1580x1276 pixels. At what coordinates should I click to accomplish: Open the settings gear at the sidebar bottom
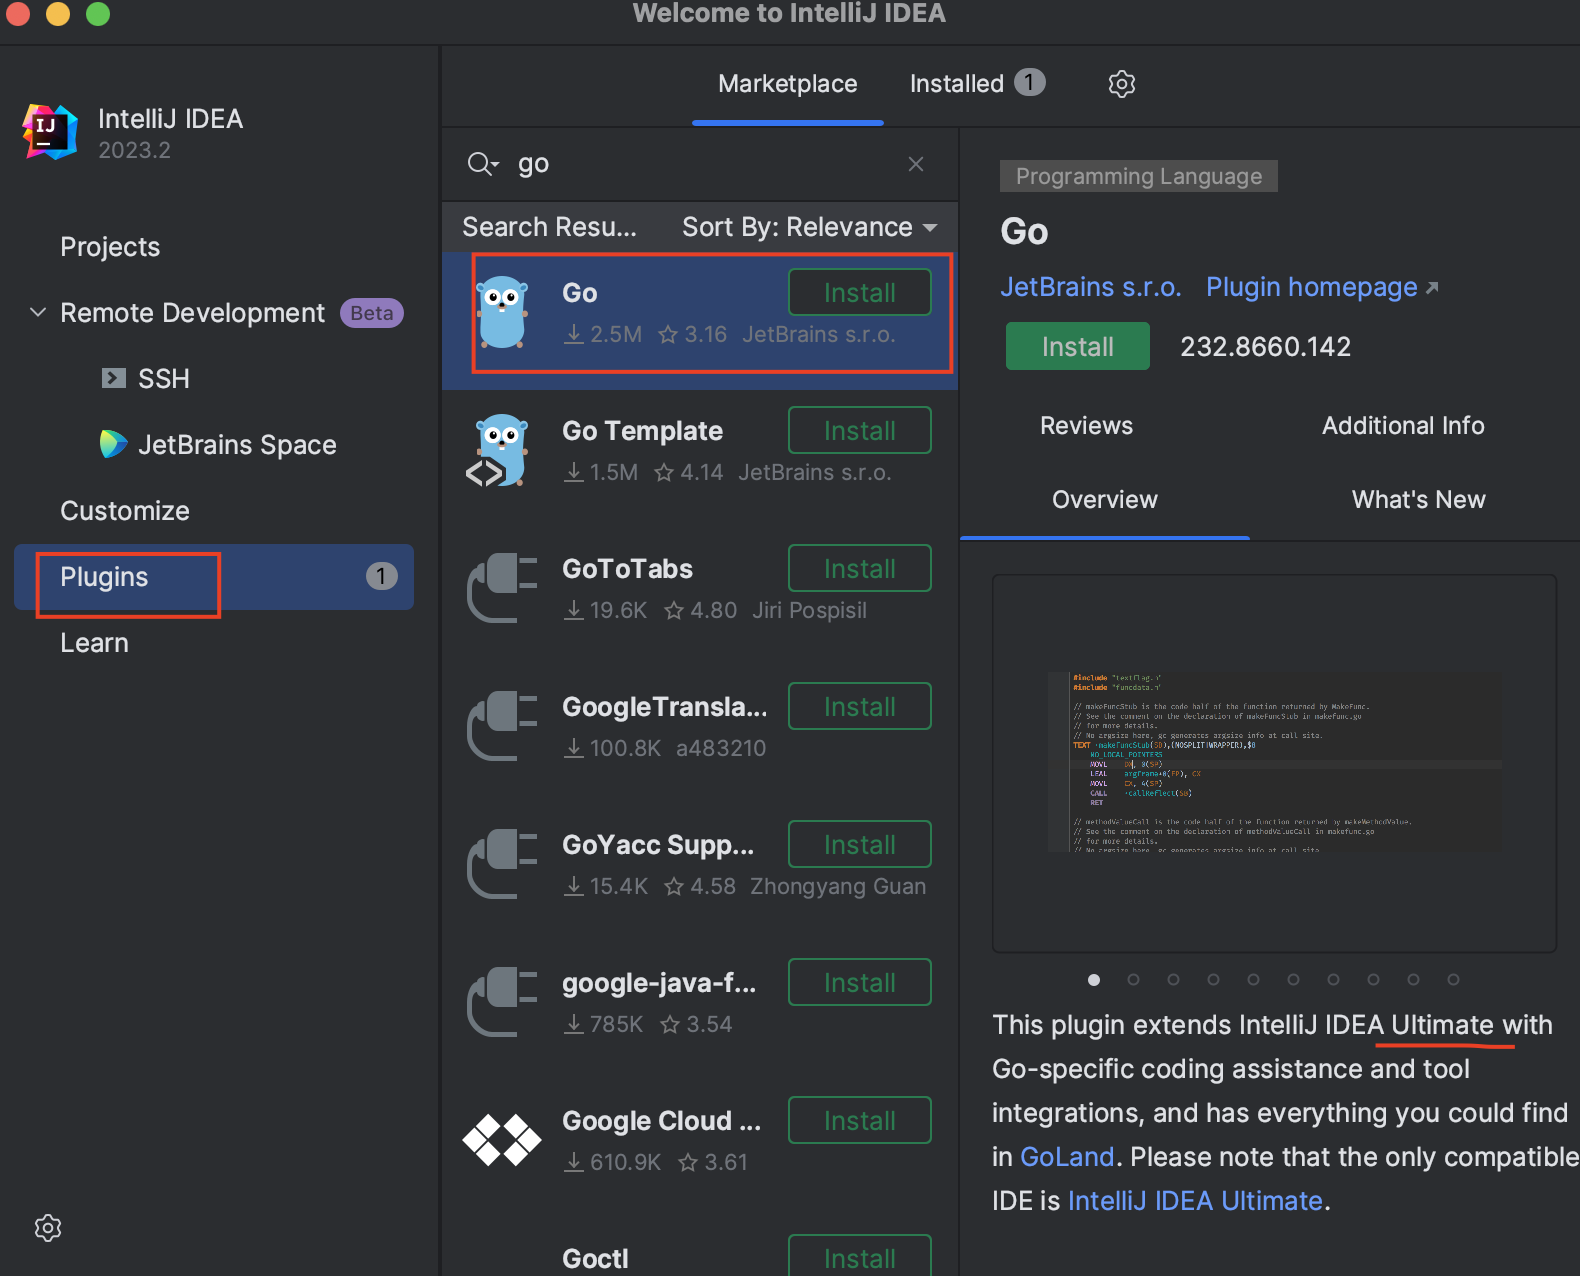(x=48, y=1228)
